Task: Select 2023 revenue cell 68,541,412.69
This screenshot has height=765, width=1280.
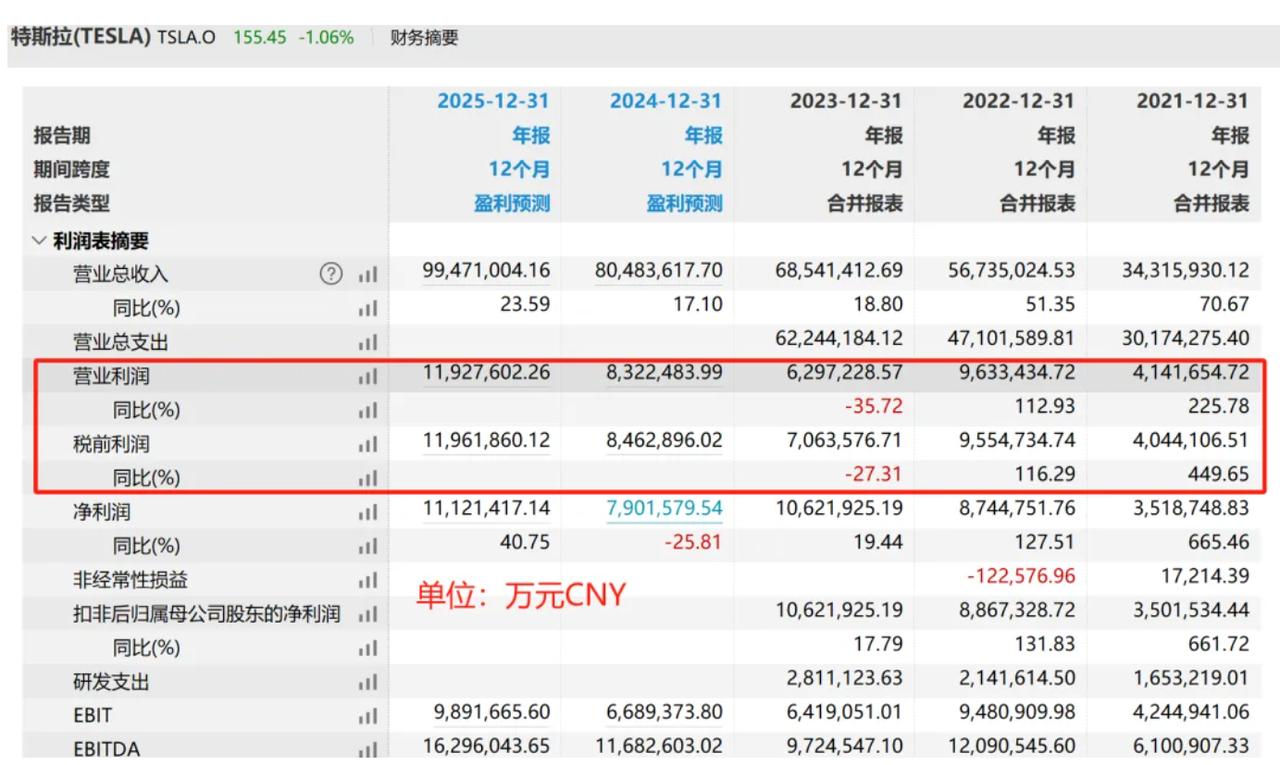Action: (839, 270)
